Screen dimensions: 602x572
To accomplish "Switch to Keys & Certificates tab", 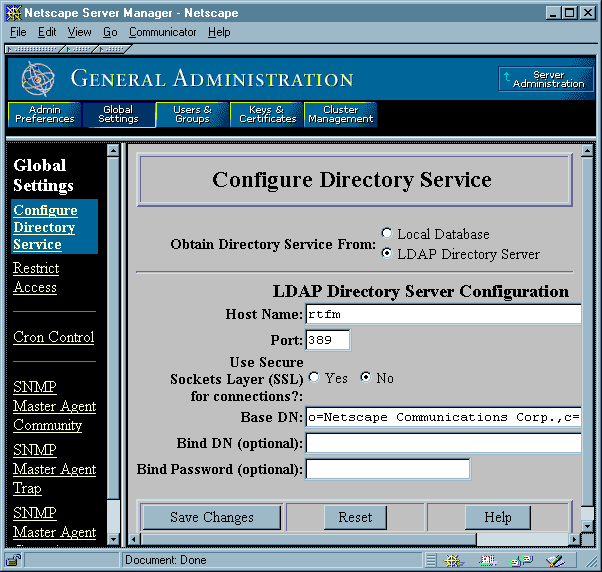I will point(267,114).
